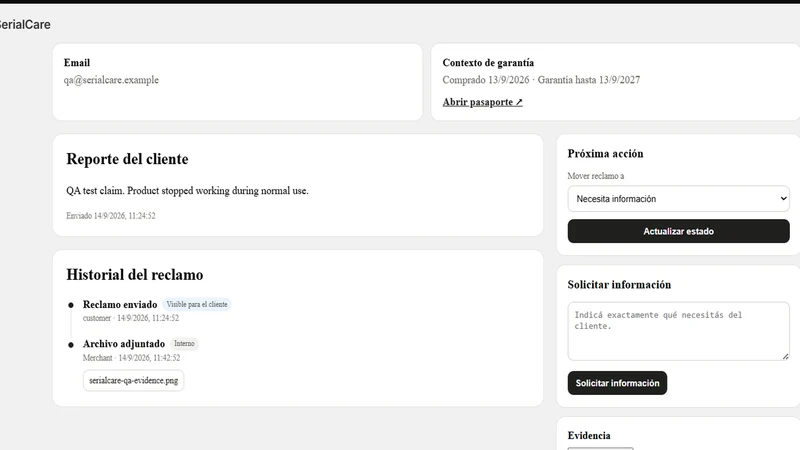Click the 'Email' field label

click(x=77, y=63)
